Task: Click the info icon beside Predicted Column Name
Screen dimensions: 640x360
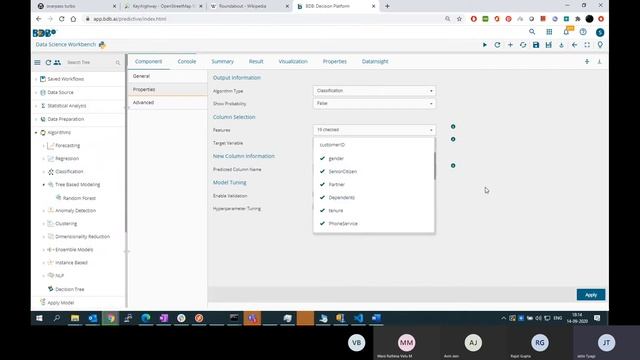Action: click(453, 166)
